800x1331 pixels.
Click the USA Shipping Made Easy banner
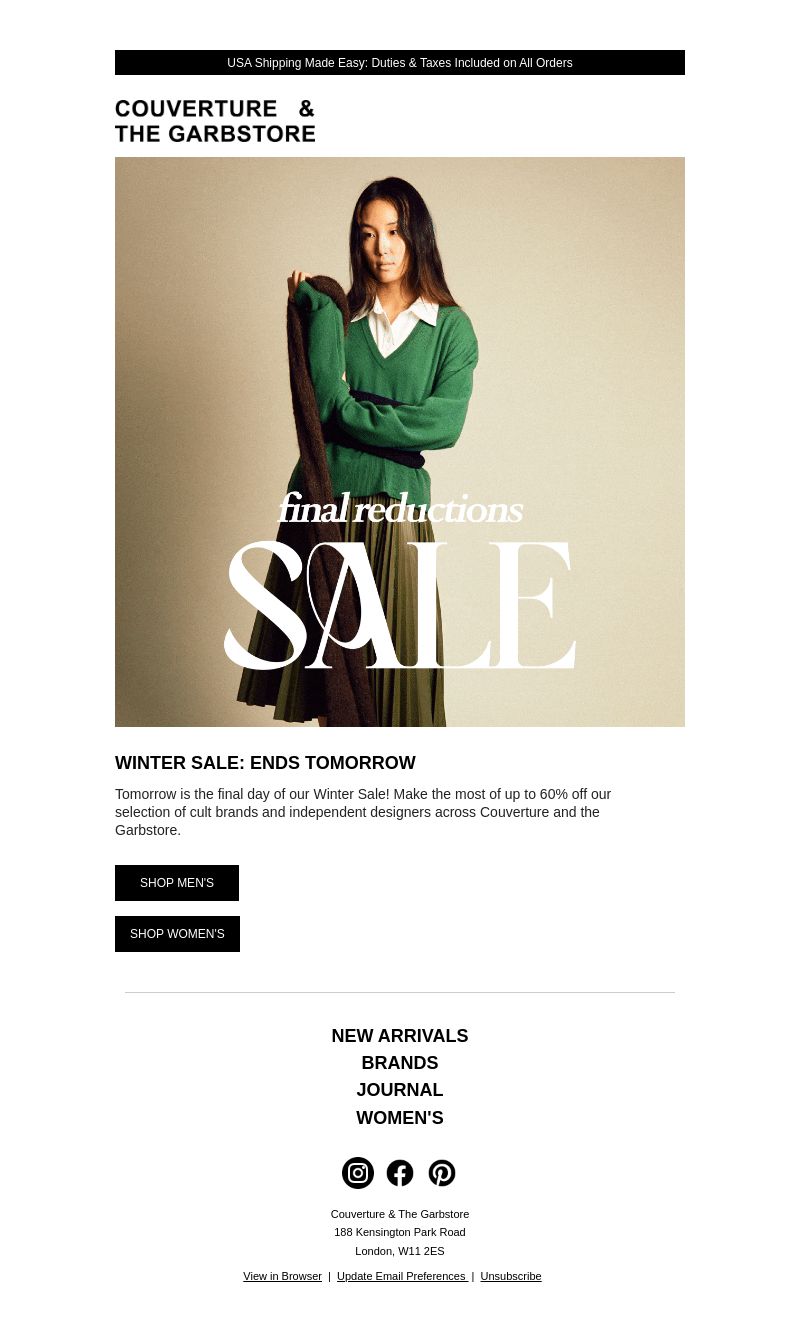400,63
